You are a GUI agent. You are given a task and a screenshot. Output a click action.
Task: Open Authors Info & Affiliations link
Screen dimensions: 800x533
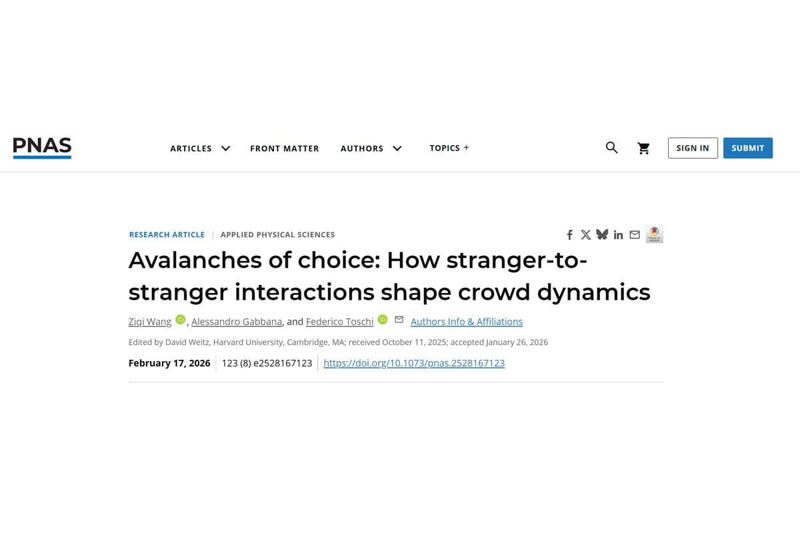[467, 322]
